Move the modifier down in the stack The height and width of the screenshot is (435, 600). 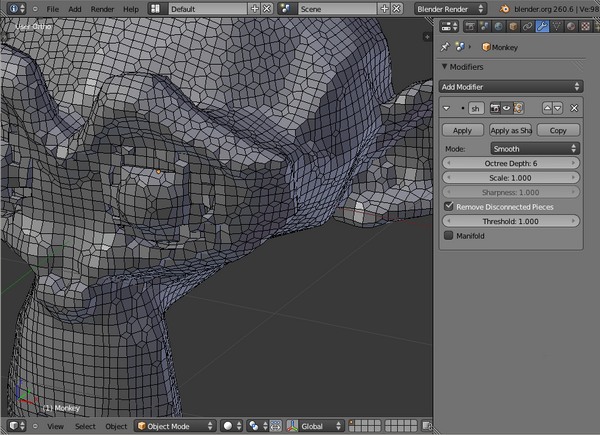(558, 108)
